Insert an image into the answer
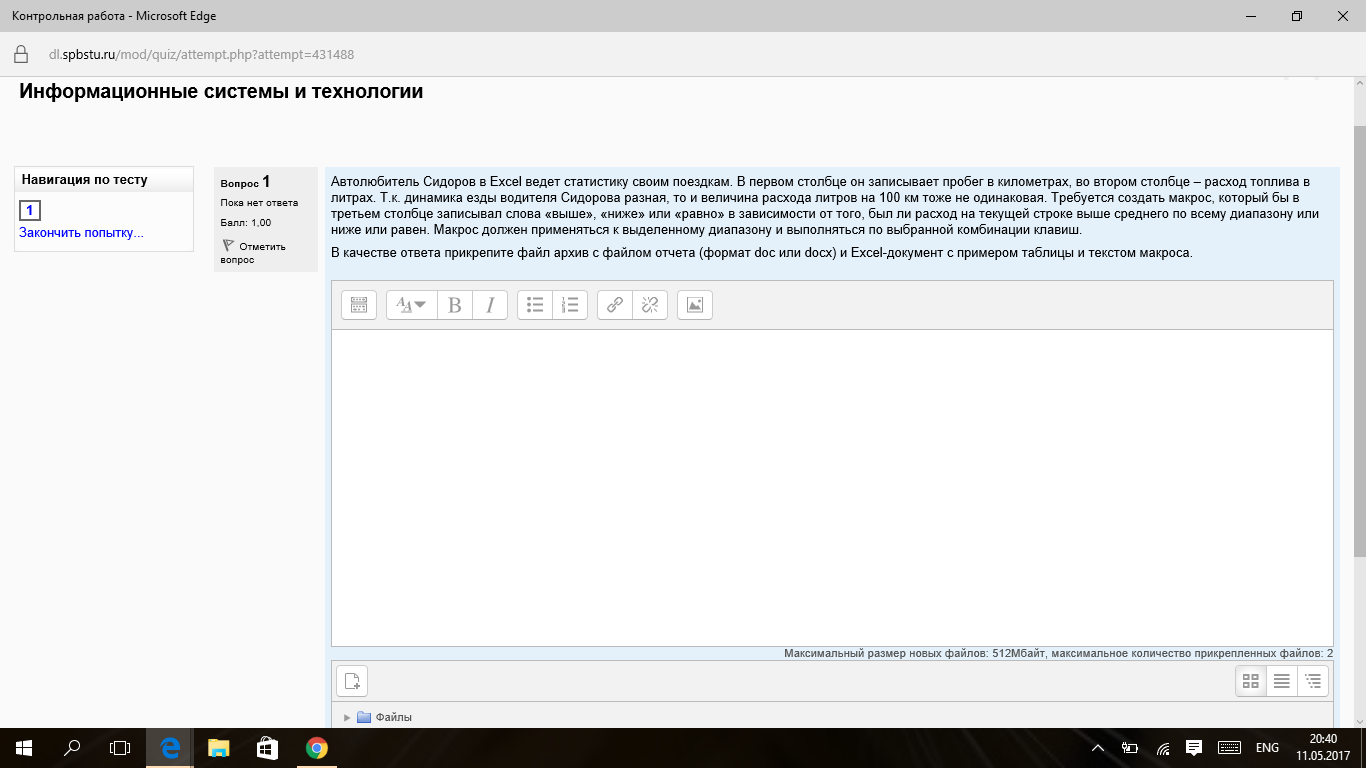Screen dimensions: 1366x768 click(695, 305)
